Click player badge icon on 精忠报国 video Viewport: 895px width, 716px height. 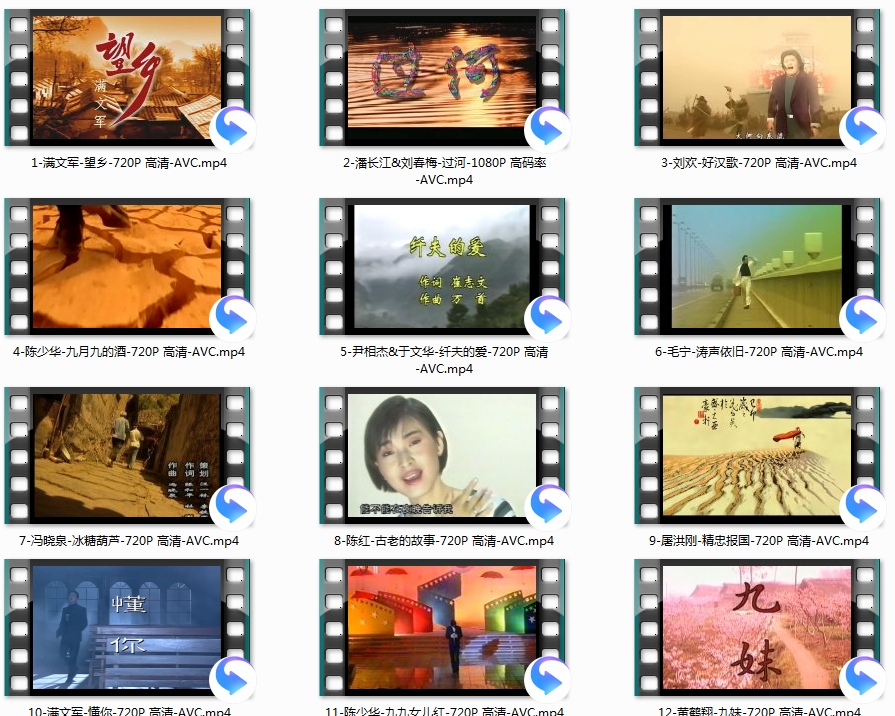(862, 506)
